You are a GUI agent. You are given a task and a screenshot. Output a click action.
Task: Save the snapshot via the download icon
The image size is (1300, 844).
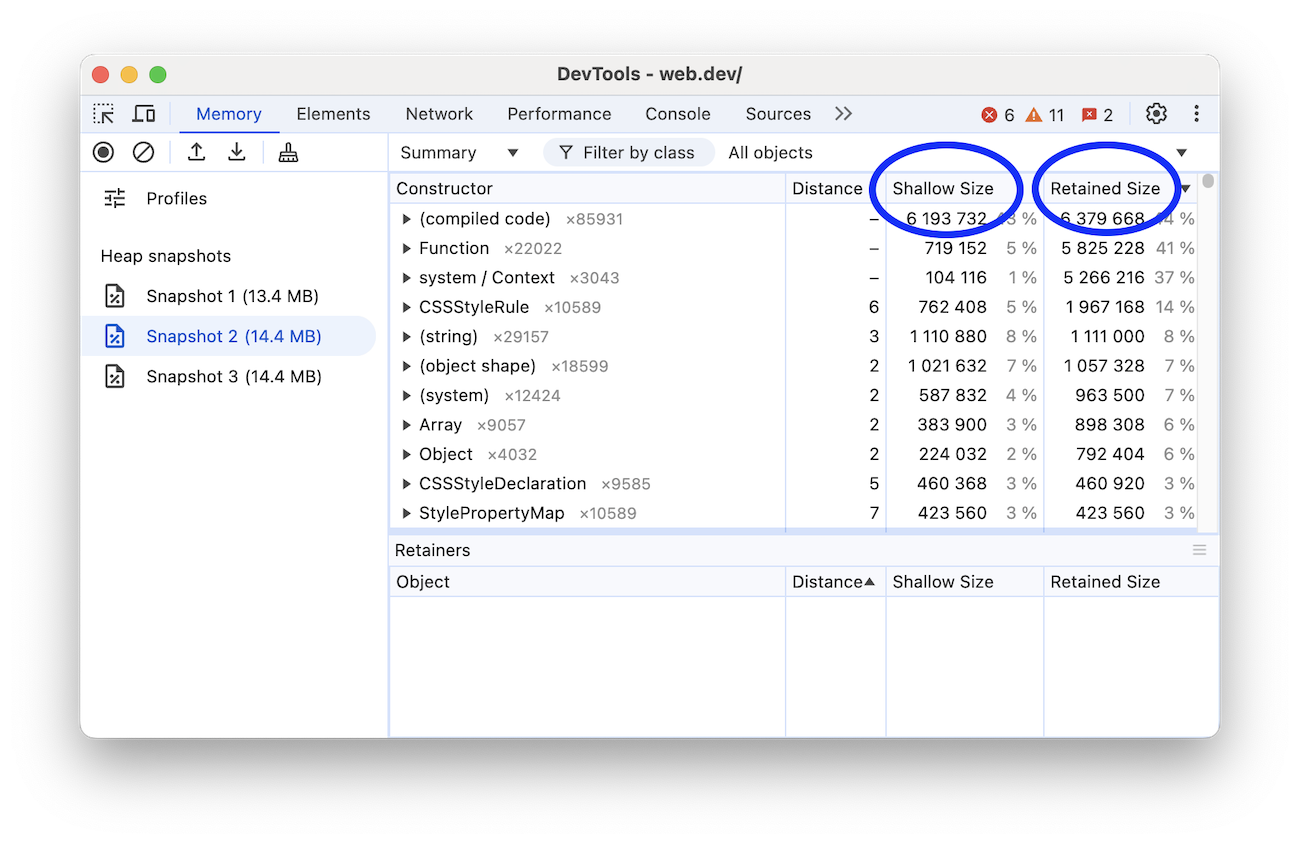pos(237,152)
